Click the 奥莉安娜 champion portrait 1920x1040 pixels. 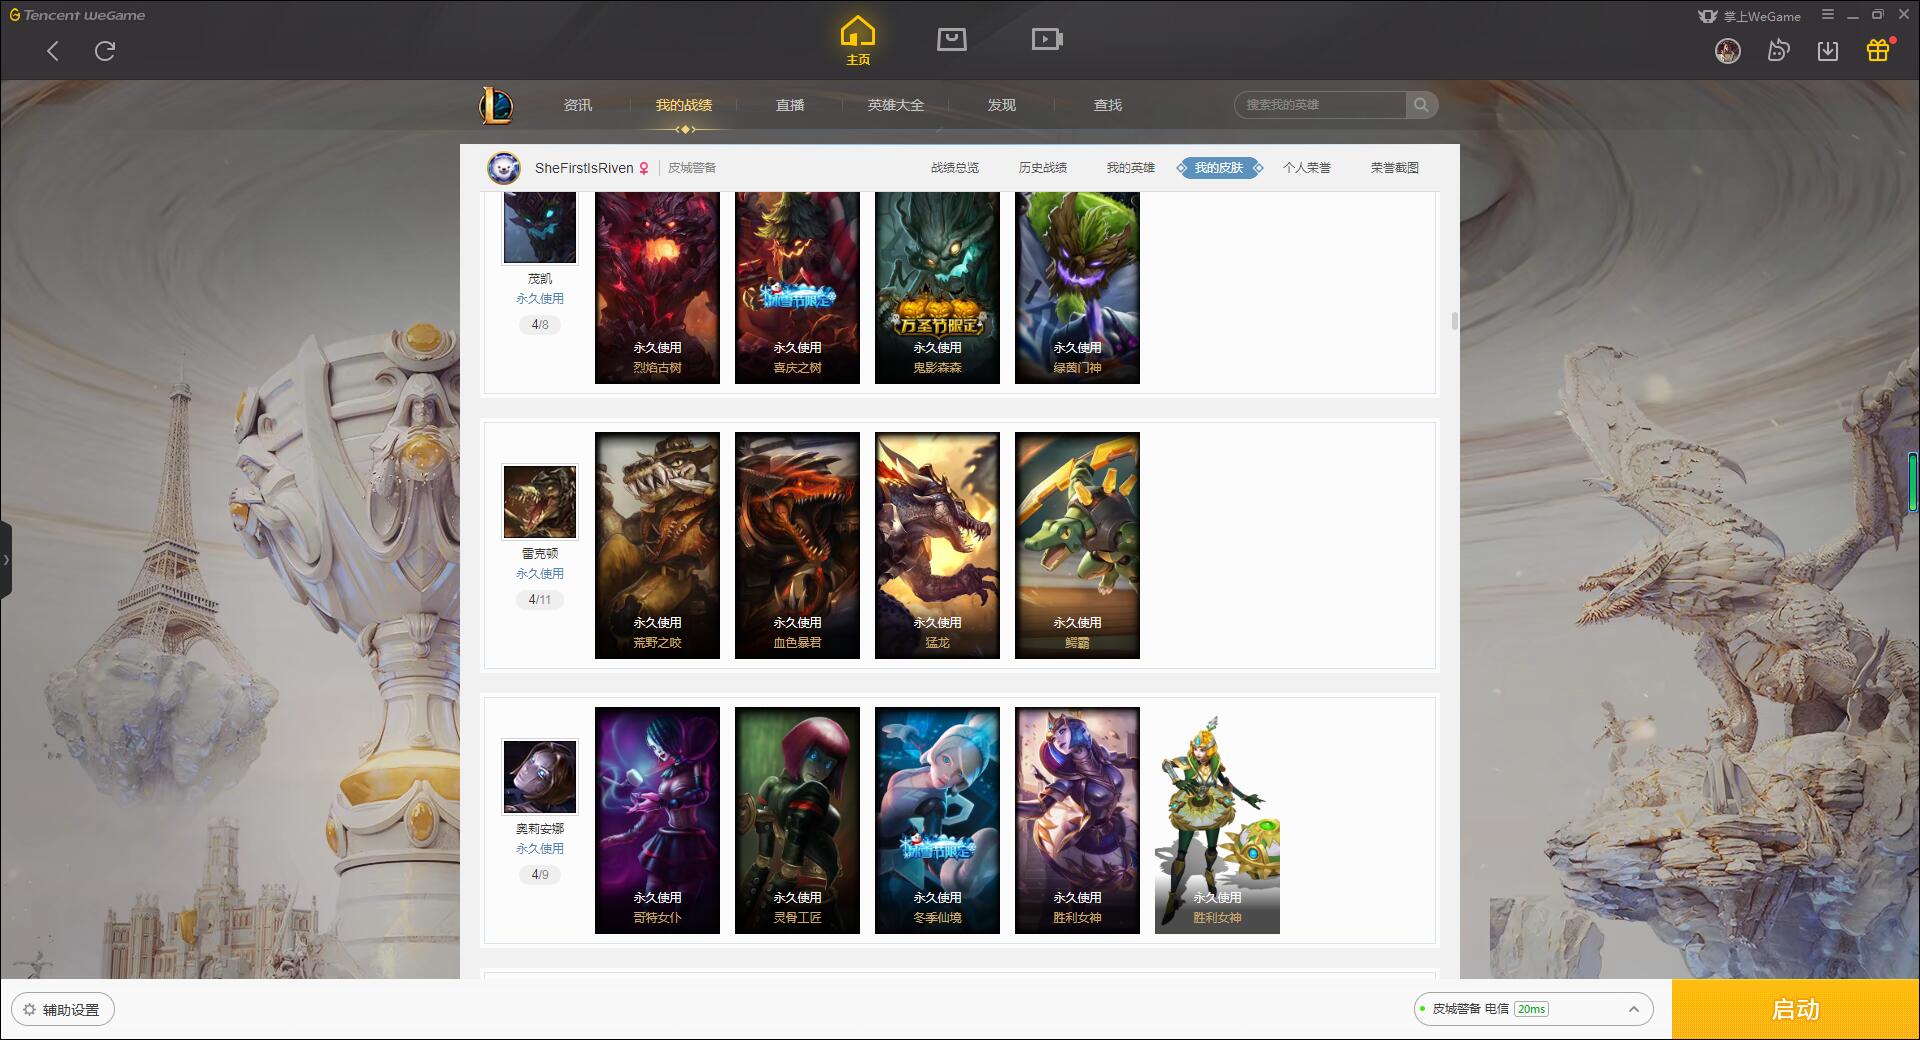pyautogui.click(x=539, y=777)
